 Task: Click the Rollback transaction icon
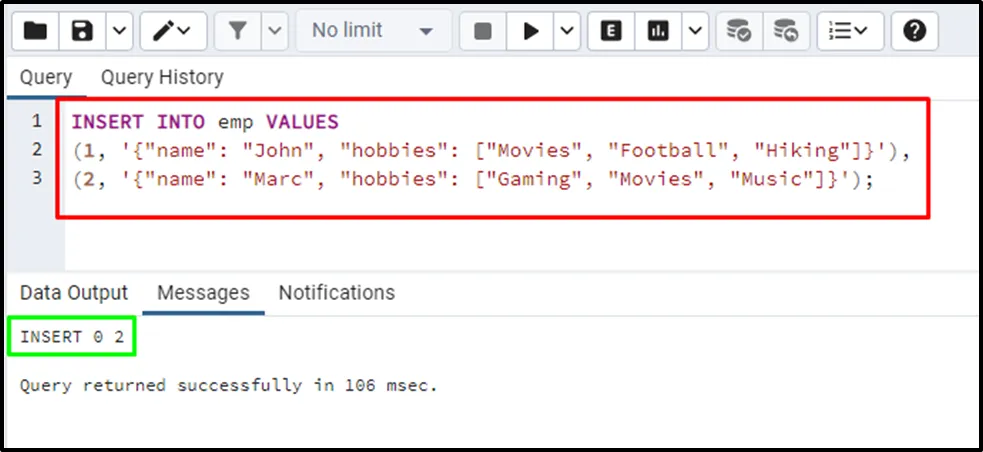point(787,31)
